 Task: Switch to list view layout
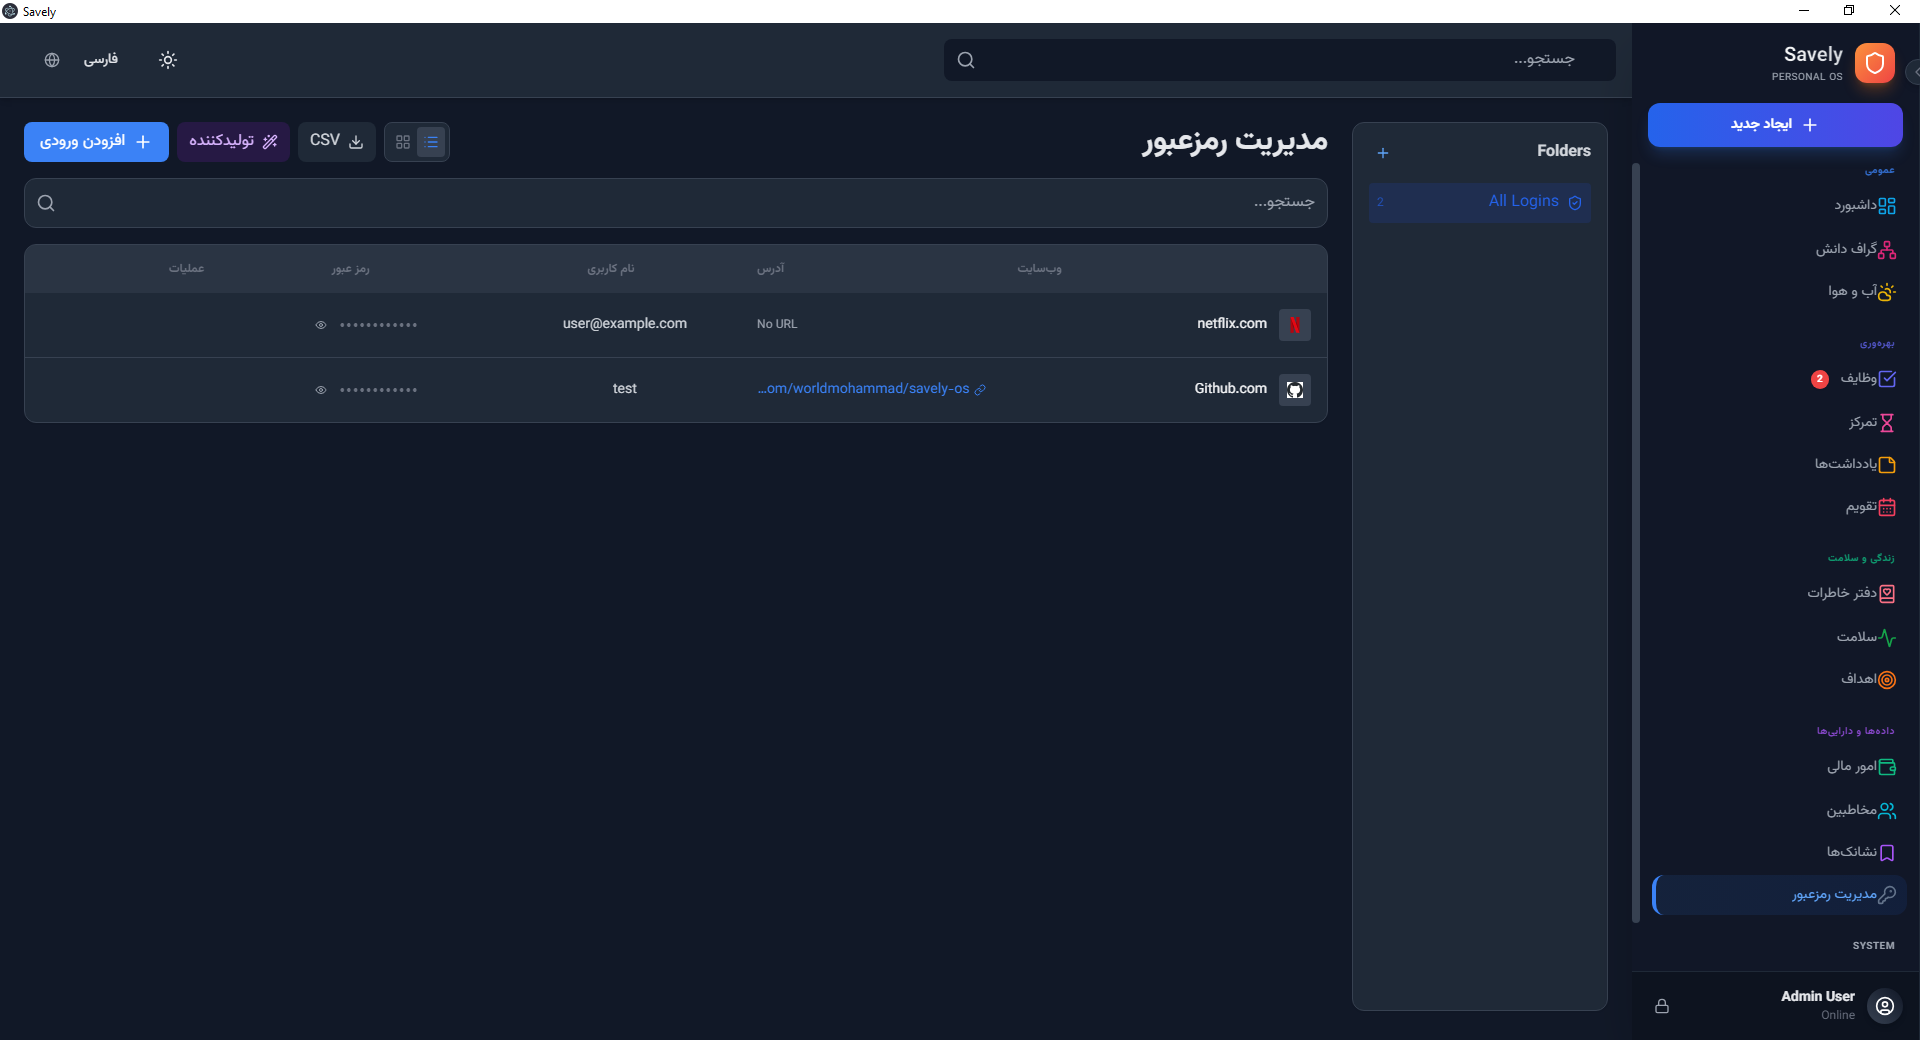(x=431, y=142)
